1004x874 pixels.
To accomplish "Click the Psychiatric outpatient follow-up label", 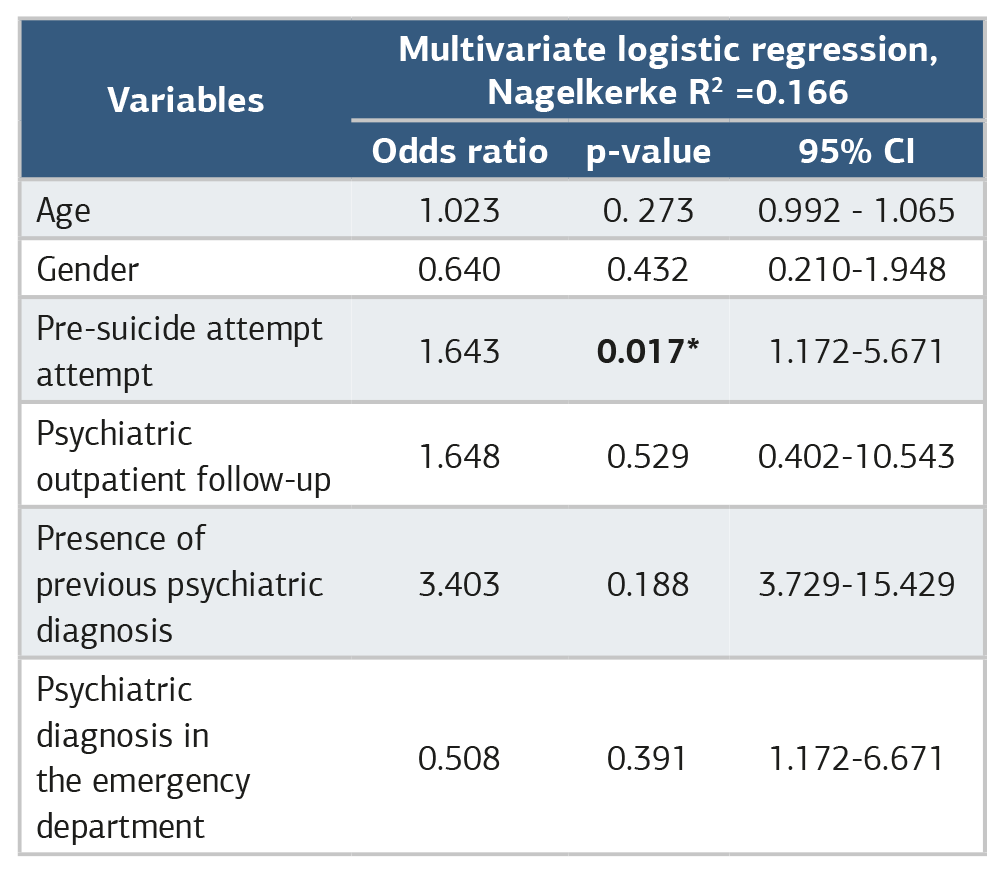I will [183, 456].
